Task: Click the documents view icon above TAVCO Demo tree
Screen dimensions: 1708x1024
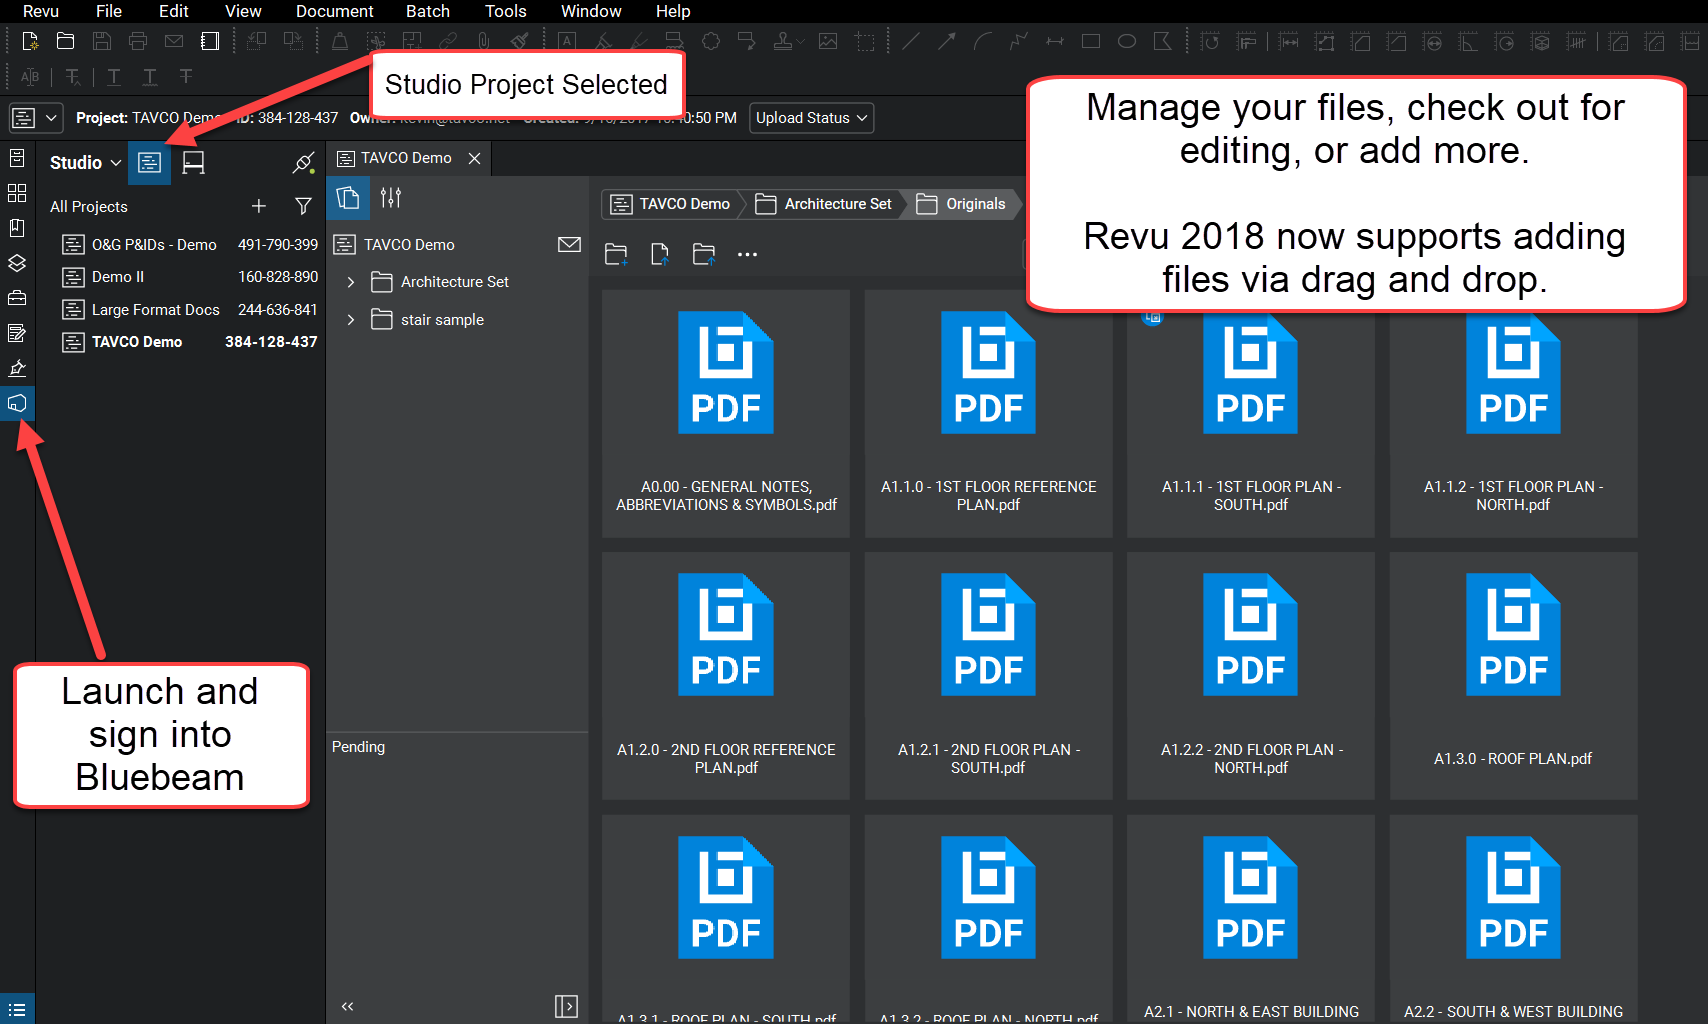Action: pos(348,198)
